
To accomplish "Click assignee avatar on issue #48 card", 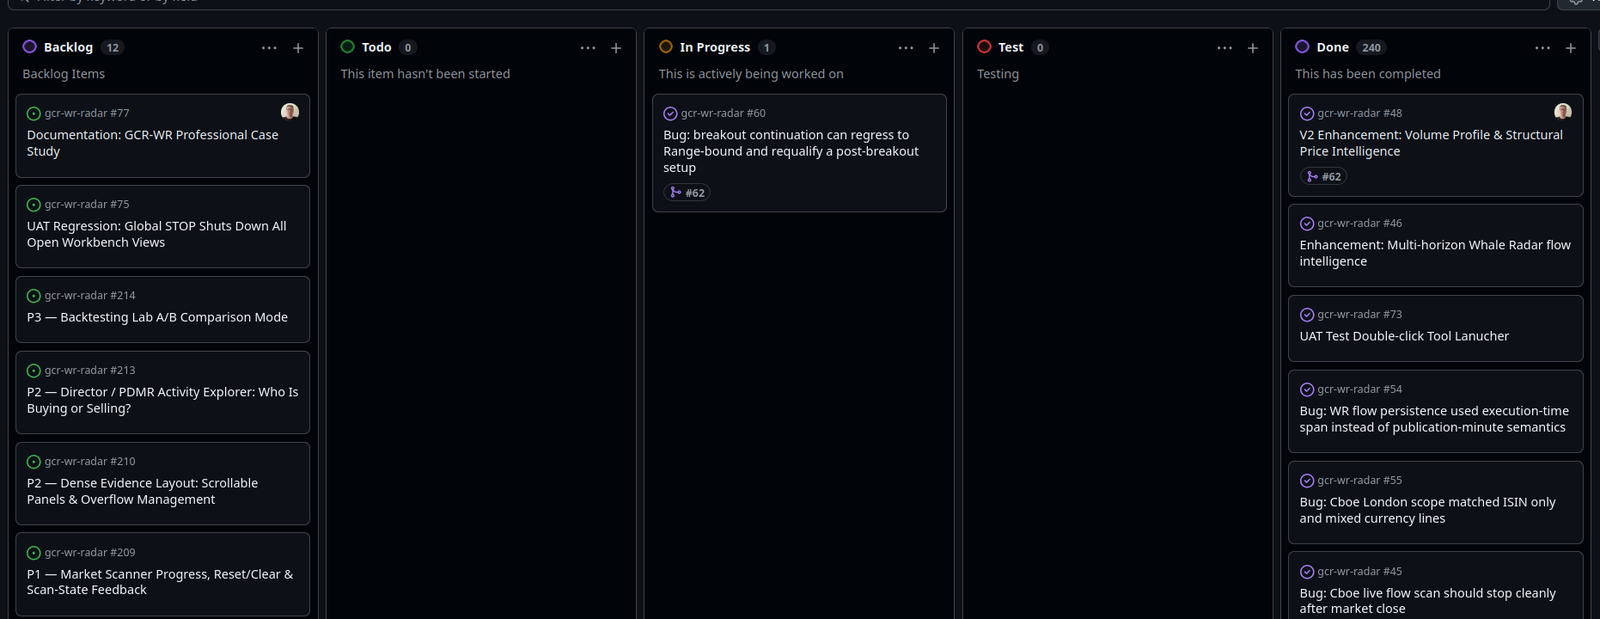I will 1563,111.
